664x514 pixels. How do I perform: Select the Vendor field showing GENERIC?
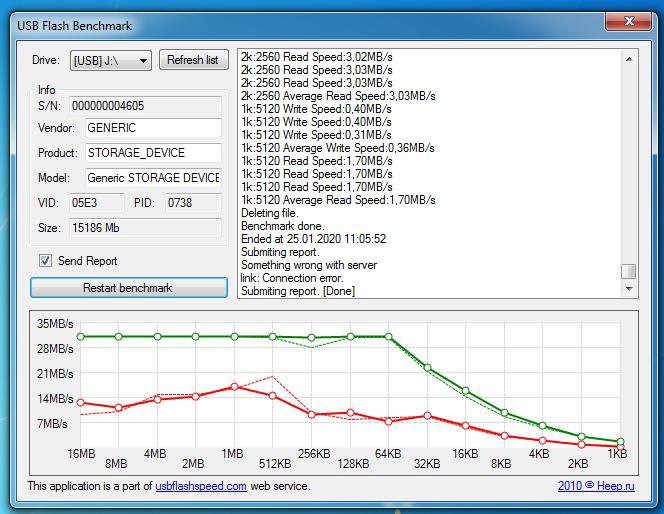point(152,129)
